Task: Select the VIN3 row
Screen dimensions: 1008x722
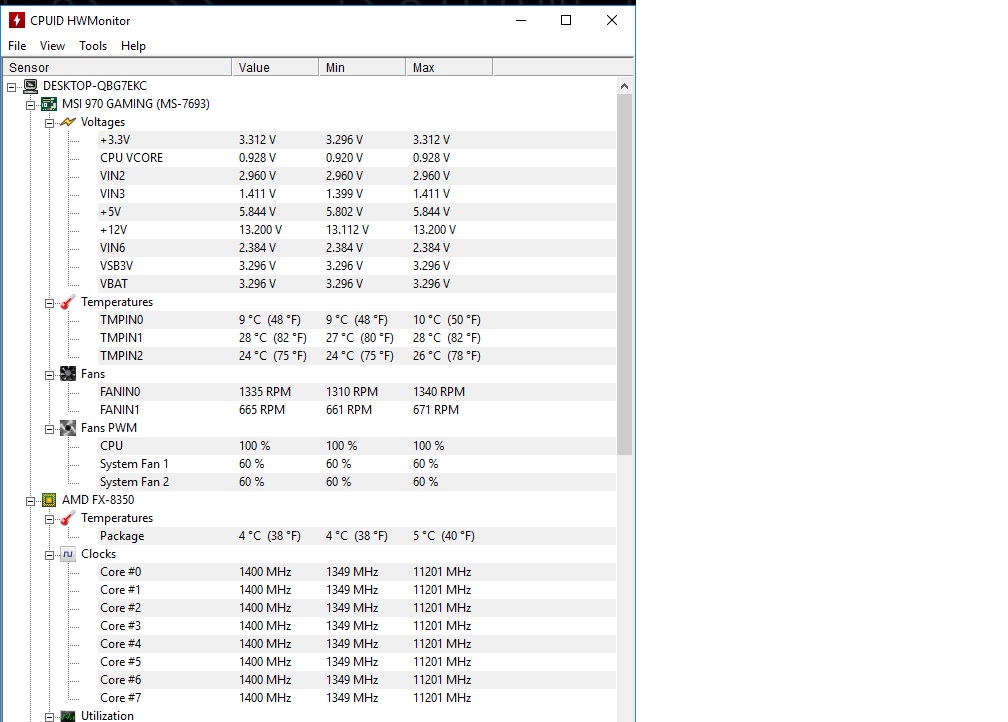Action: coord(357,194)
